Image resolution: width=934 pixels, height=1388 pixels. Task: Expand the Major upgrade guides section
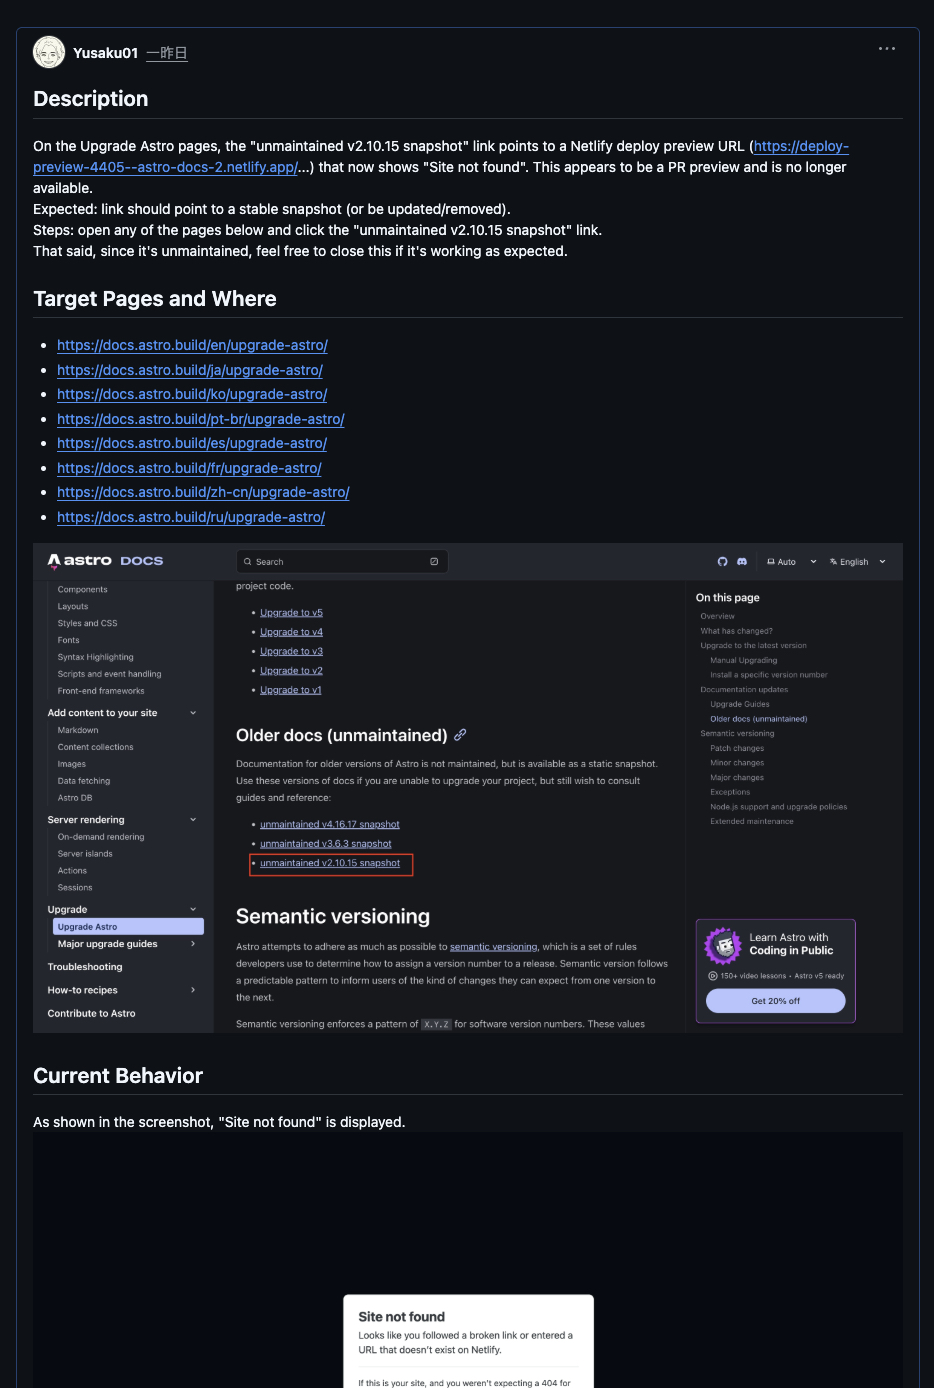(193, 944)
